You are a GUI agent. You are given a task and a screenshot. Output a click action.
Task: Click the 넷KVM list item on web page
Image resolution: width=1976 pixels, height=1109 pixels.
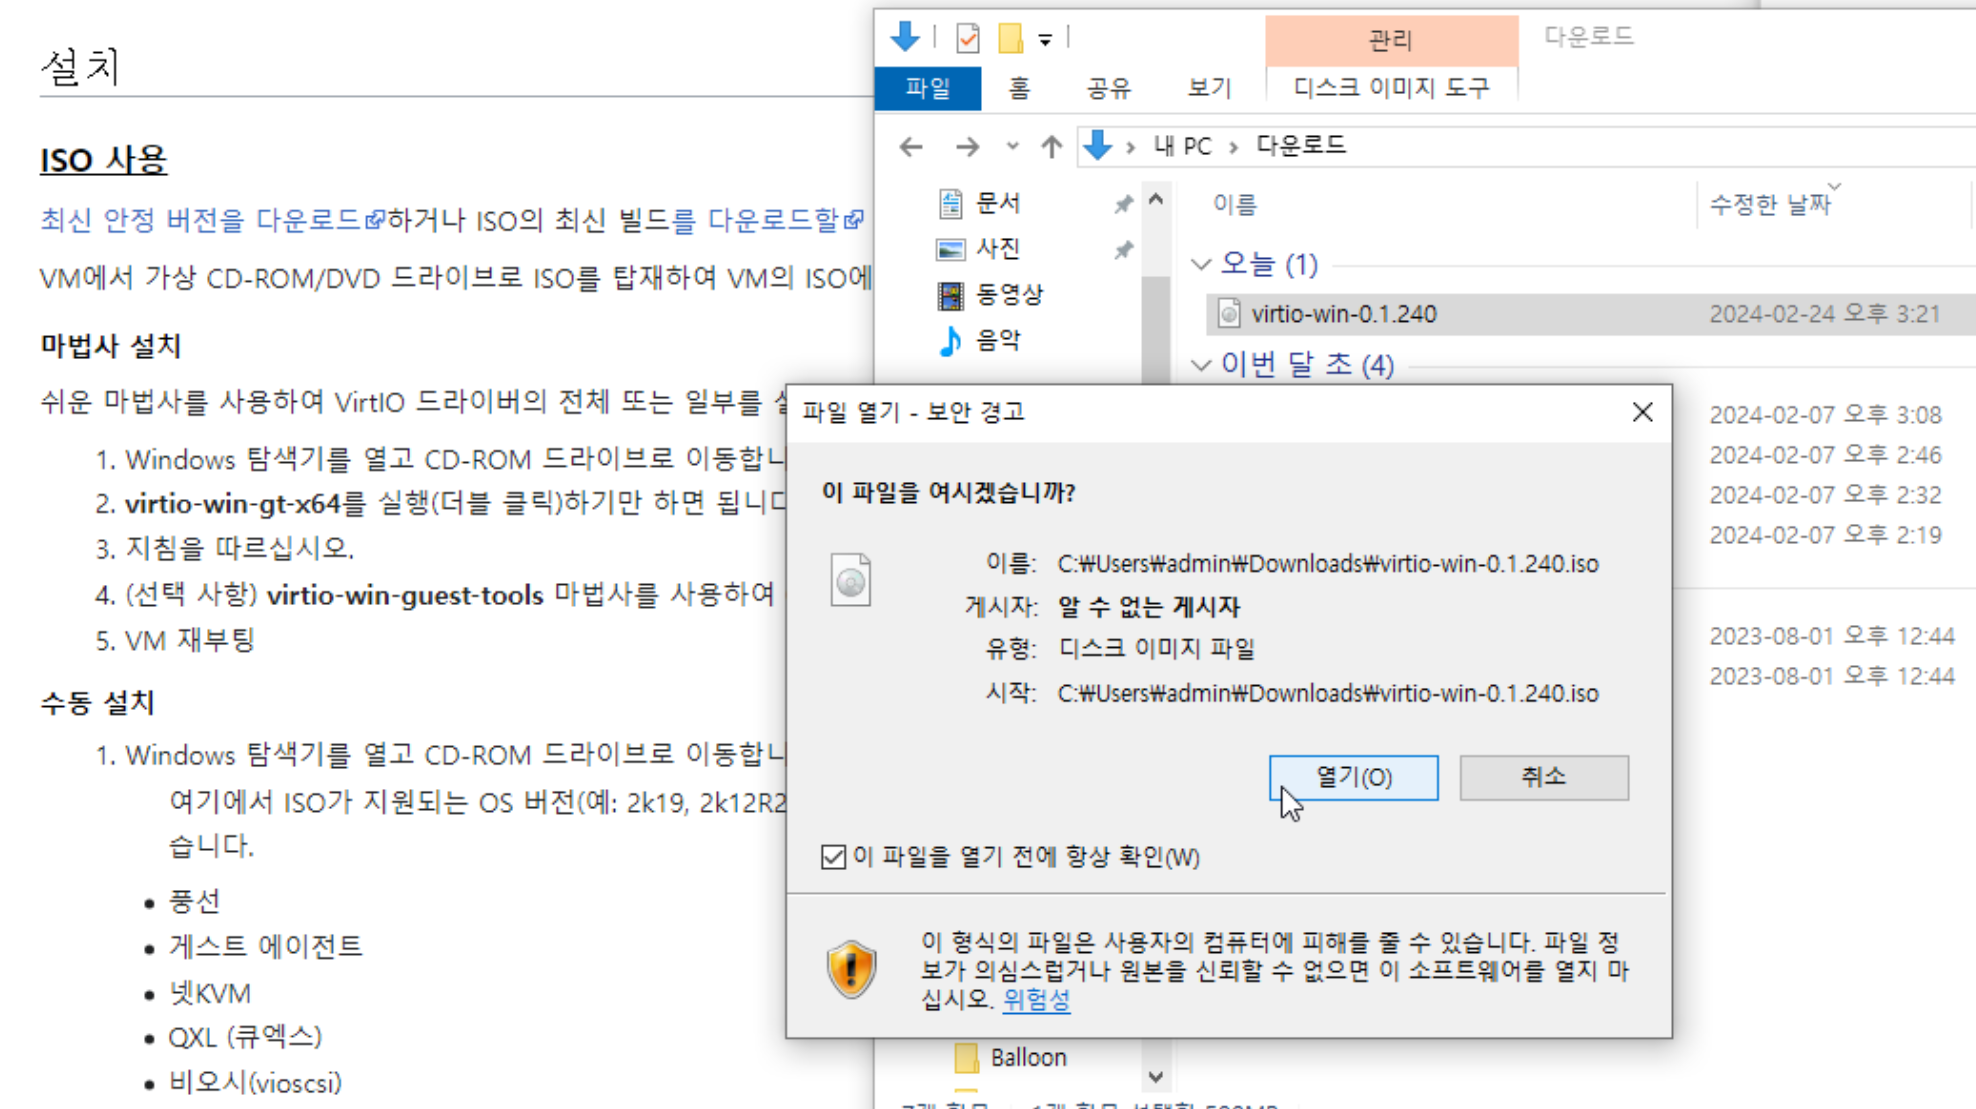click(209, 993)
